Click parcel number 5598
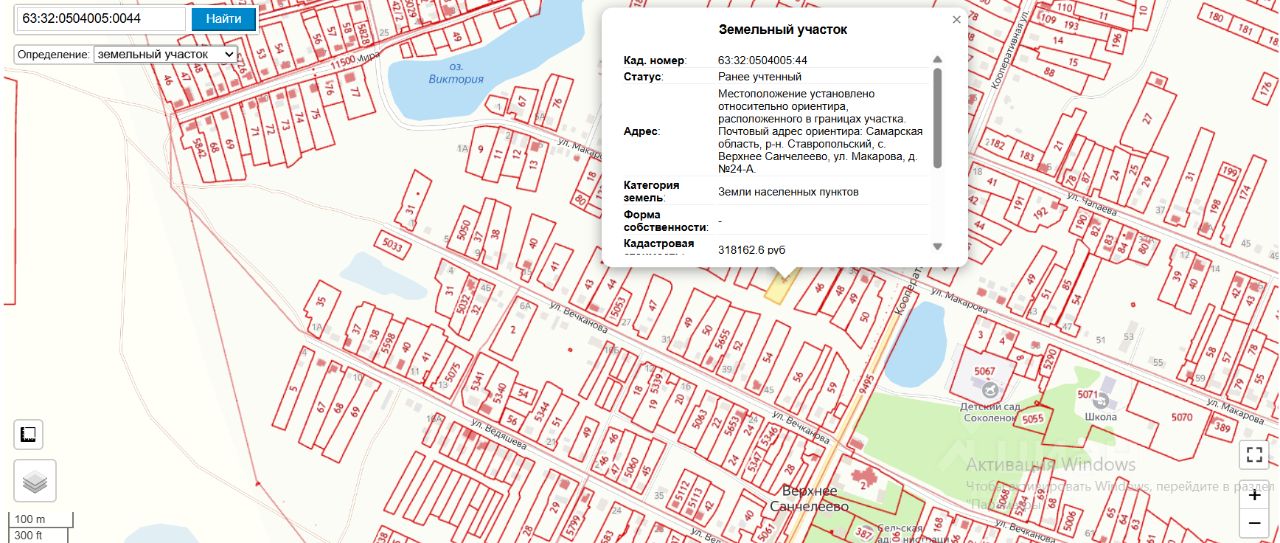Screen dimensions: 1280x543 tap(388, 346)
